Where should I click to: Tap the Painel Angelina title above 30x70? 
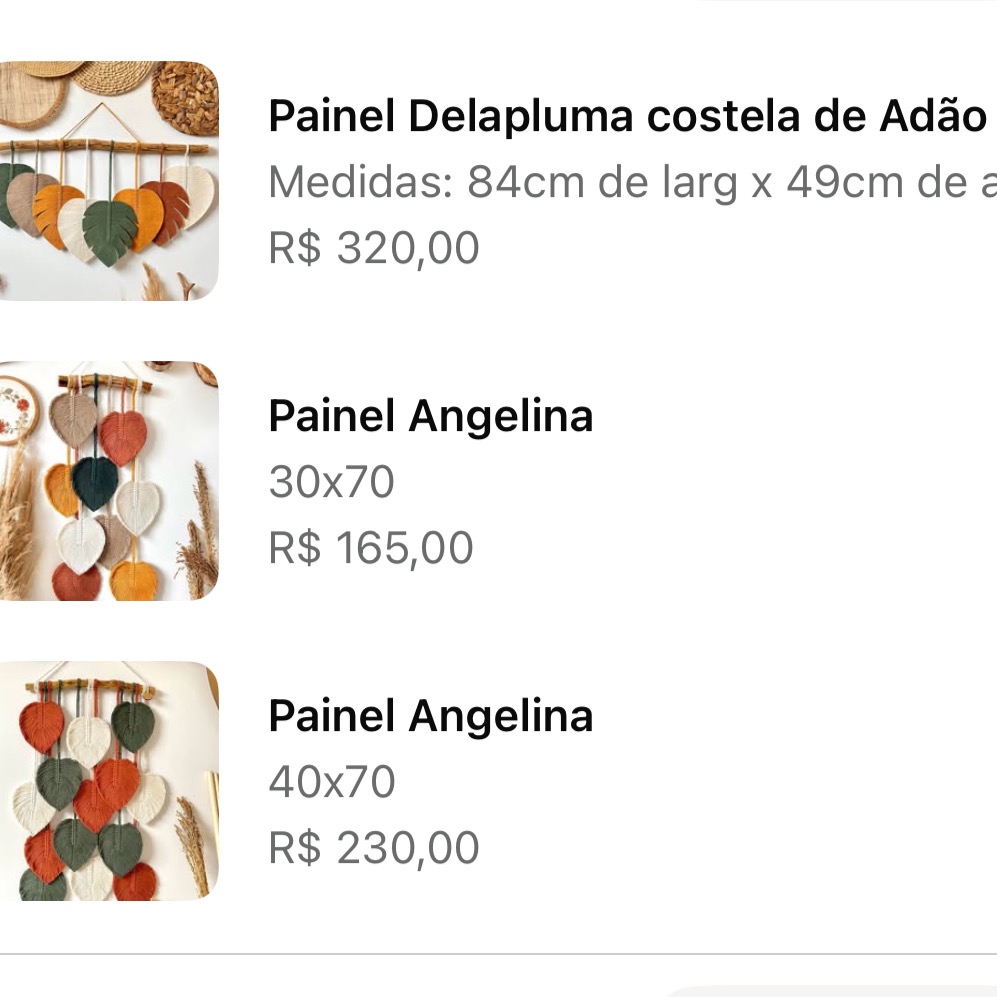pos(431,416)
